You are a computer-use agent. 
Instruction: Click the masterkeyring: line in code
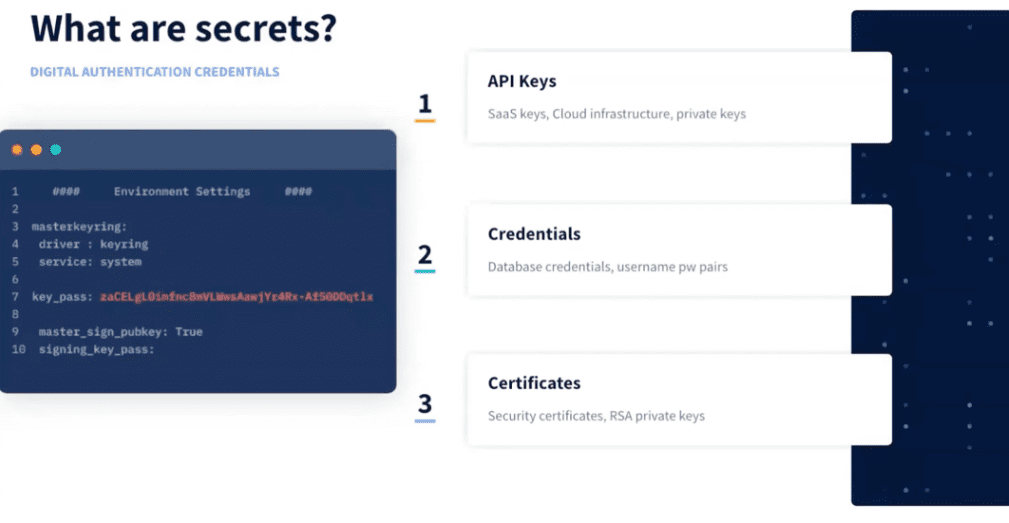pos(79,226)
